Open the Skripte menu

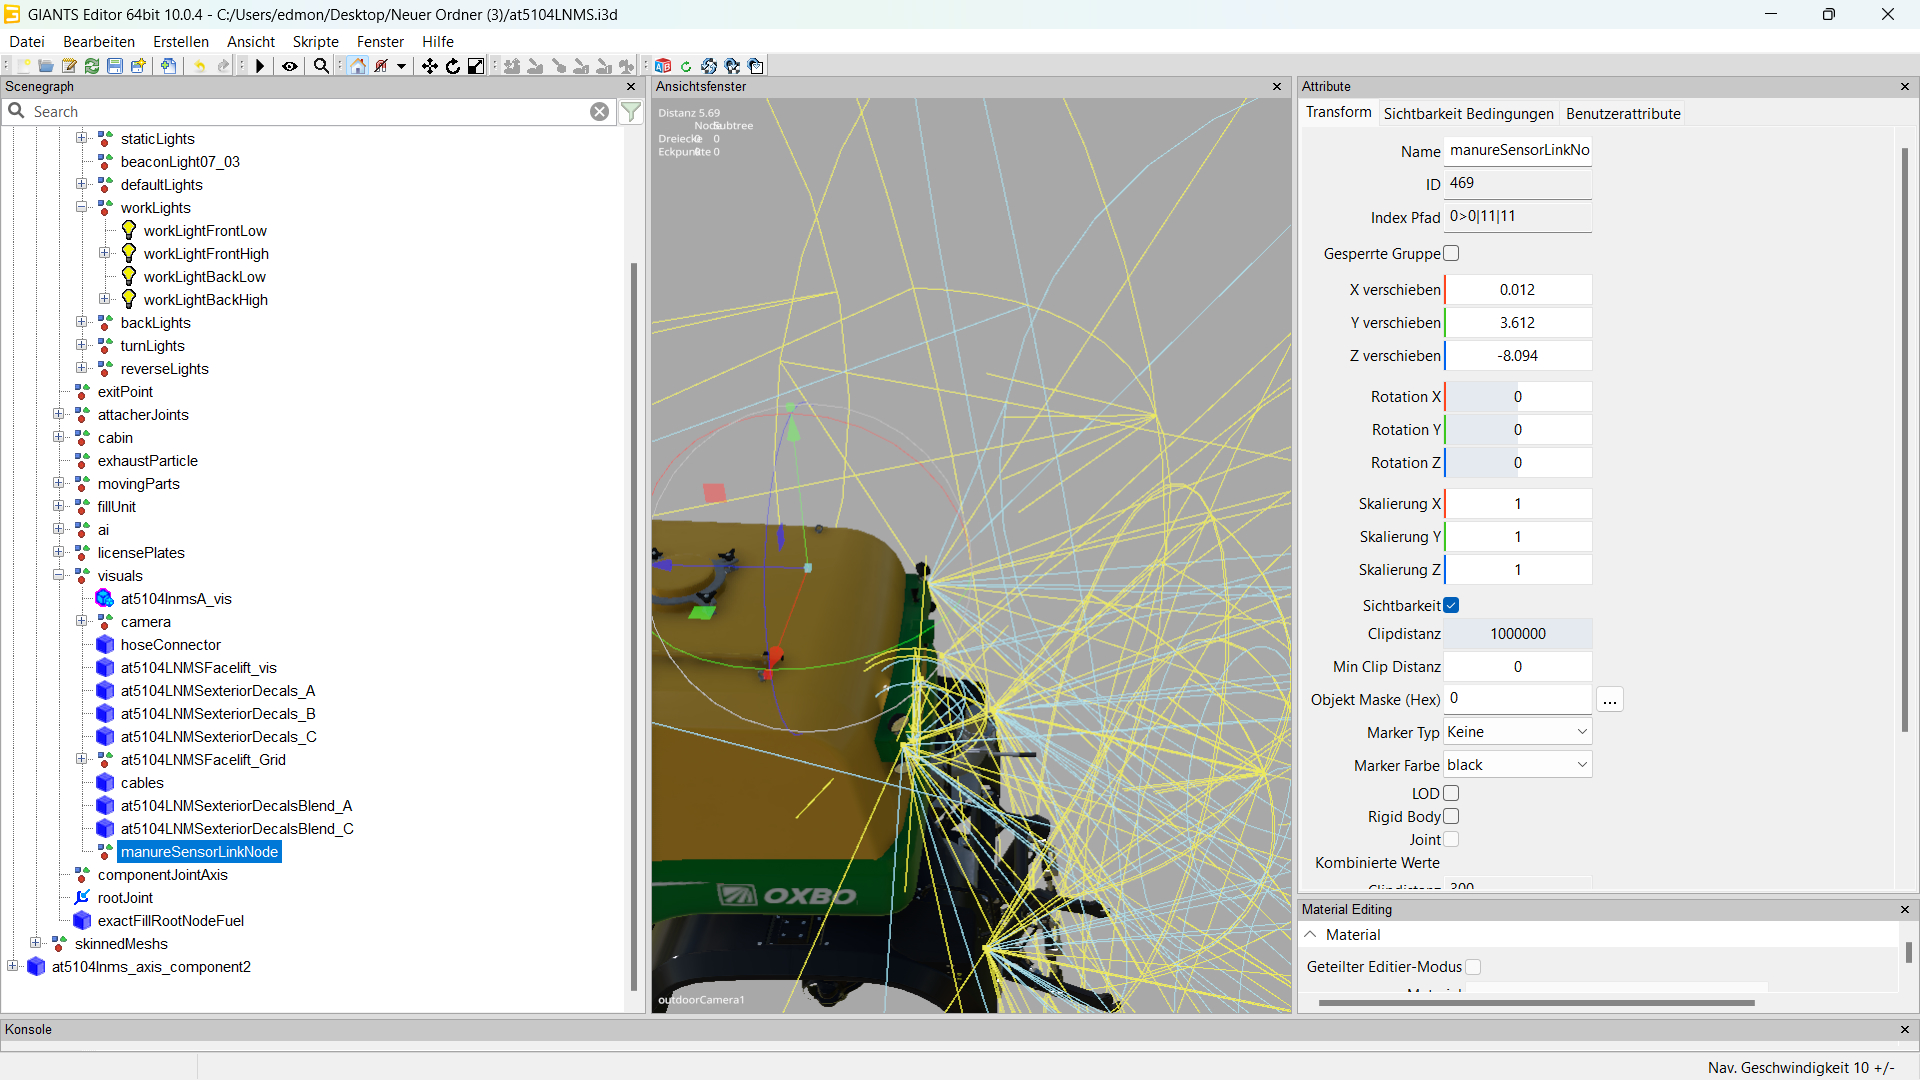316,41
